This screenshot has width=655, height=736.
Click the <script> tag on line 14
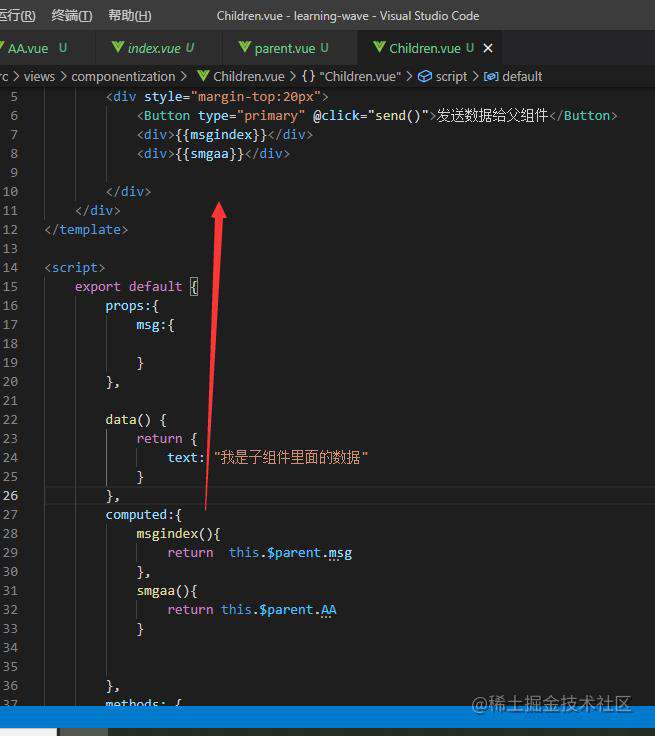(x=75, y=268)
